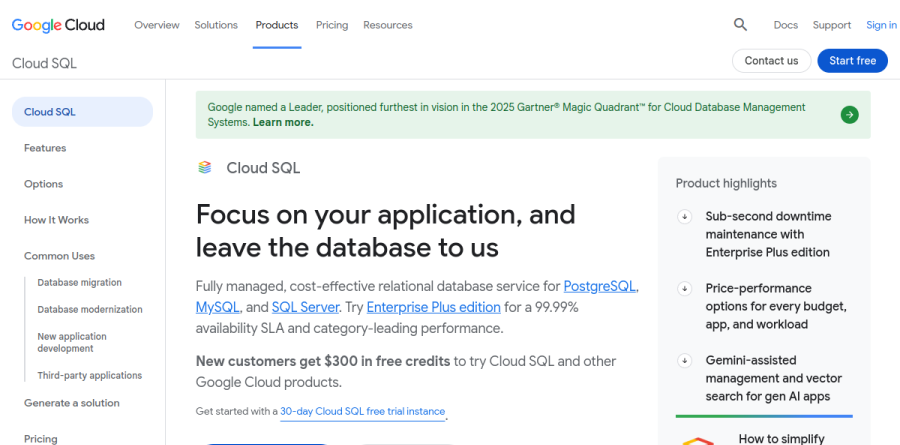Open the Pricing top nav item
Viewport: 900px width, 445px height.
click(332, 25)
